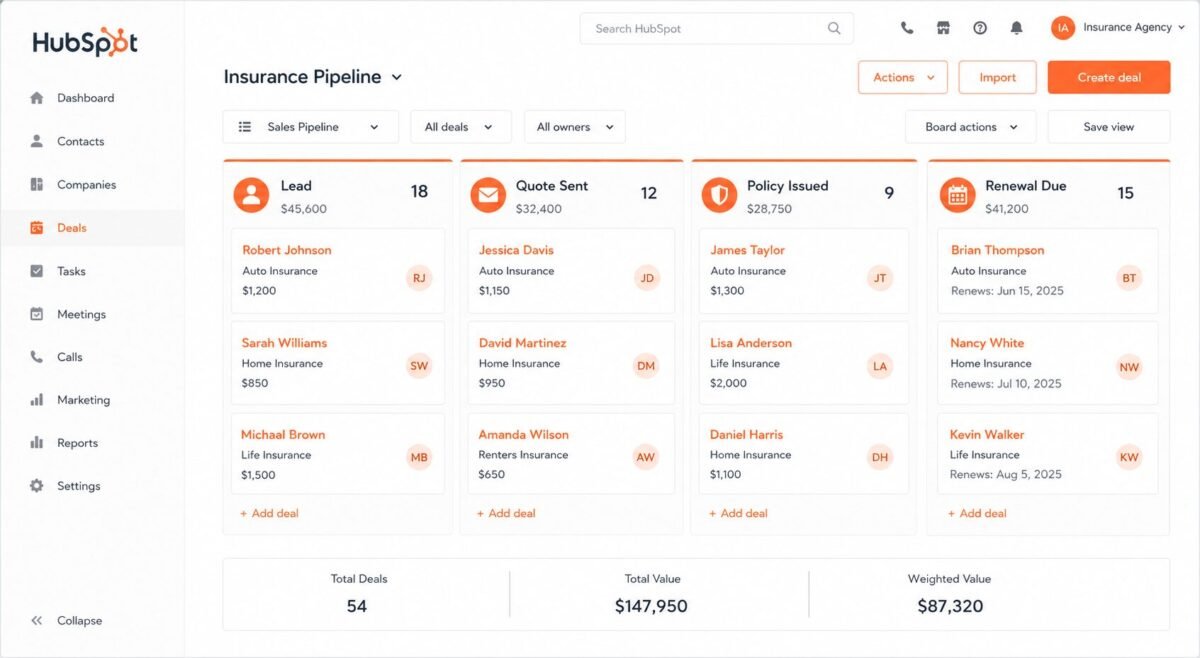This screenshot has height=658, width=1200.
Task: Open Meetings in the sidebar
Action: click(x=81, y=314)
